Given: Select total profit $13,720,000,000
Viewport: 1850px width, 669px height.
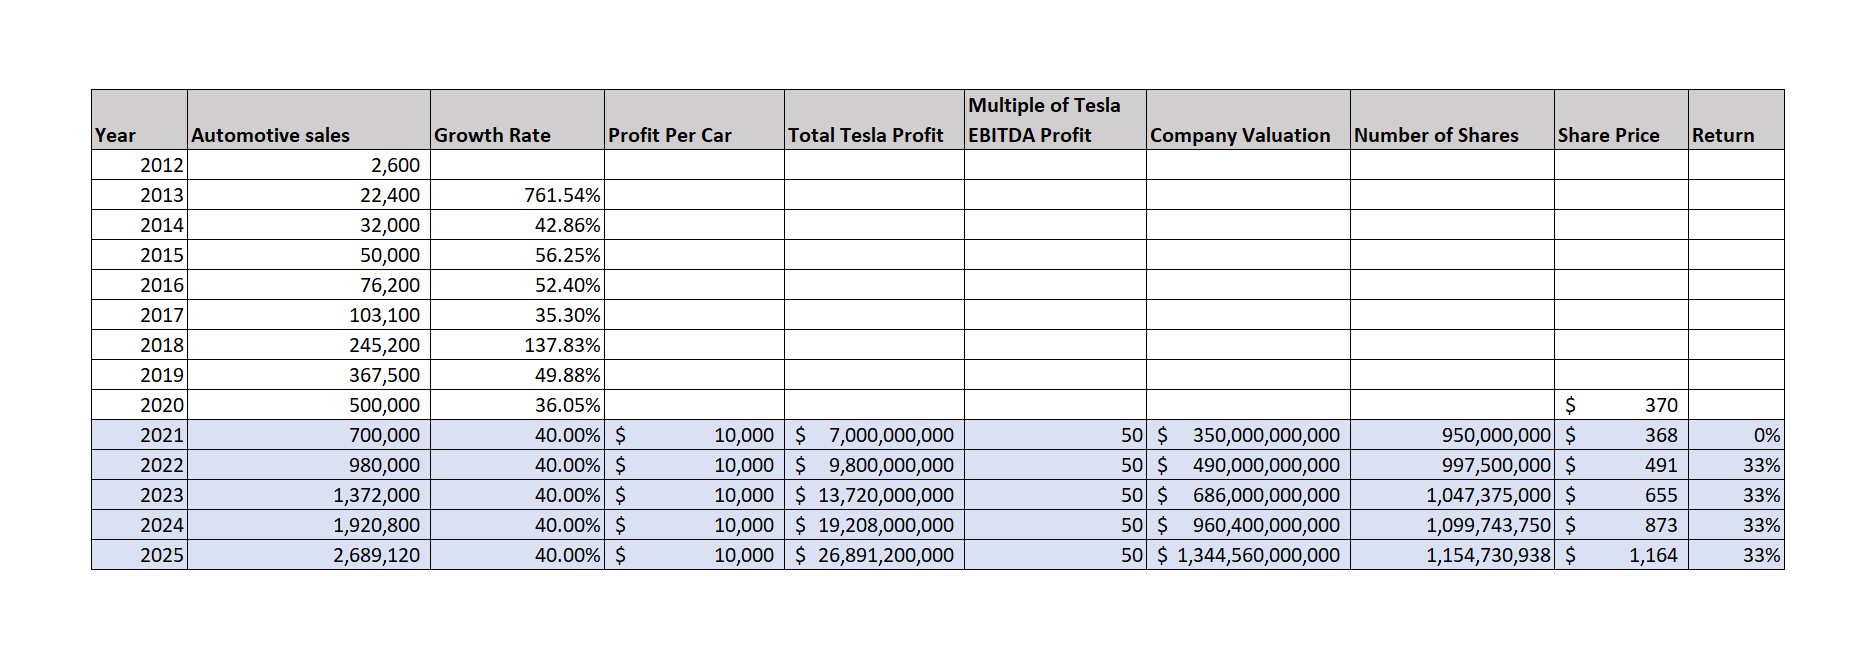Looking at the screenshot, I should tap(874, 495).
